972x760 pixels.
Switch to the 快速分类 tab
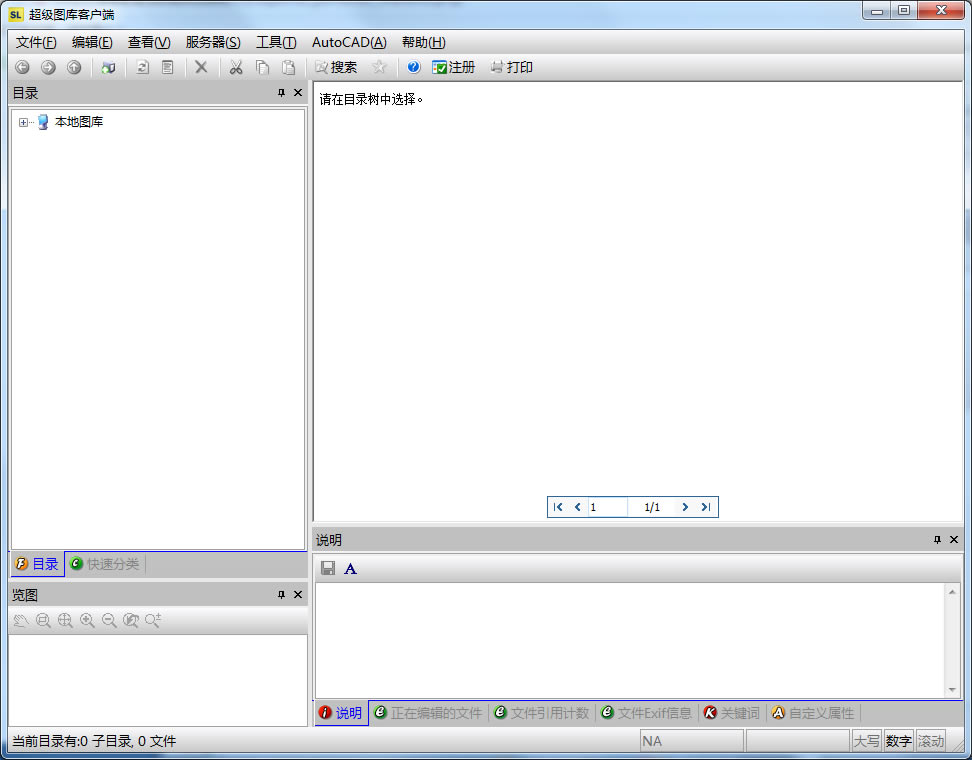(105, 563)
